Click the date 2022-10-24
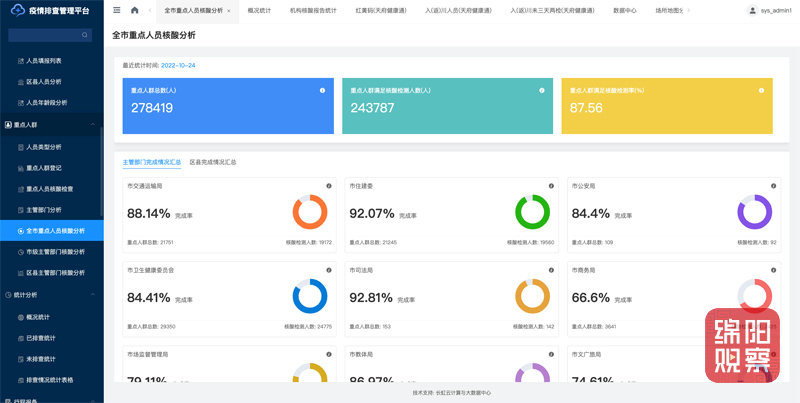Image resolution: width=800 pixels, height=403 pixels. pos(178,66)
